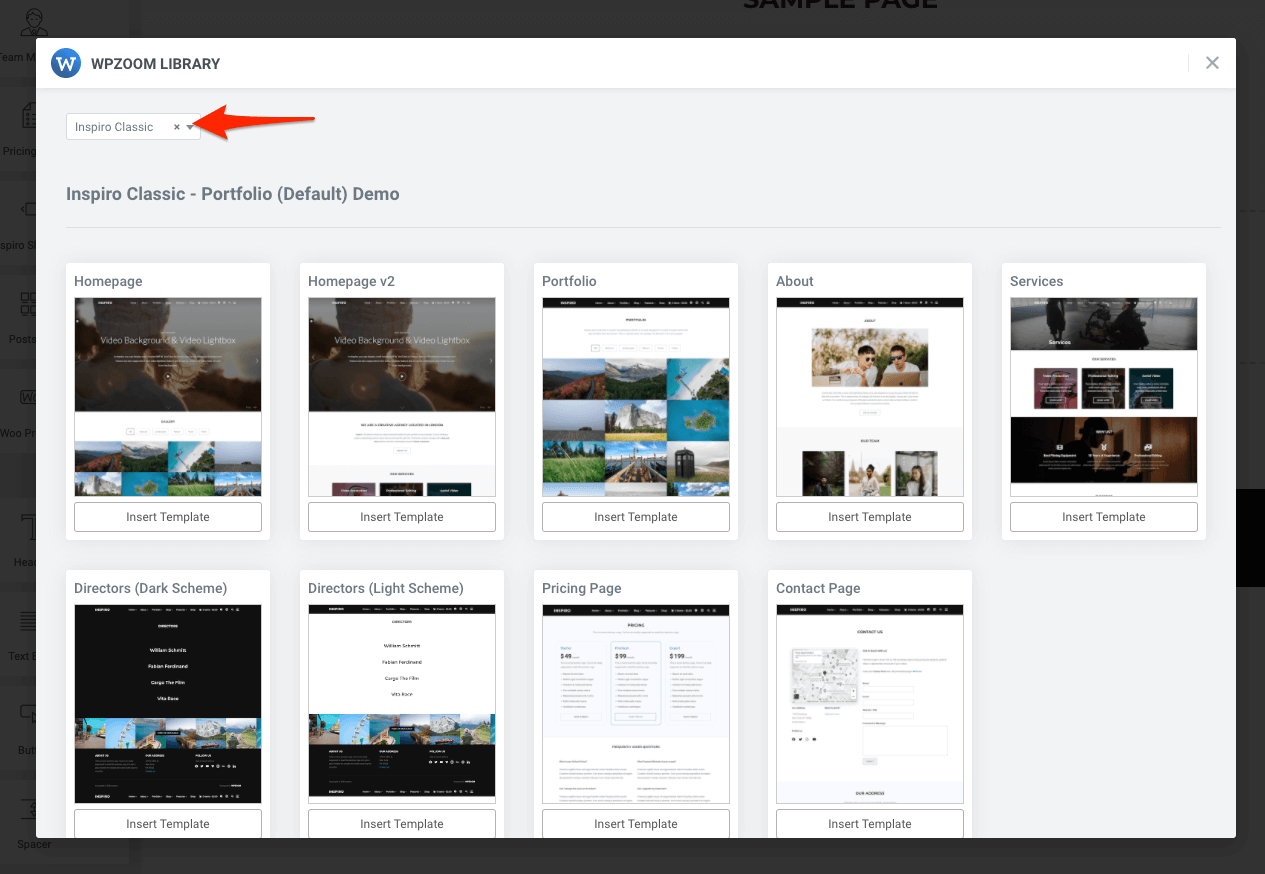Viewport: 1265px width, 874px height.
Task: Preview the Homepage v2 template thumbnail
Action: (402, 397)
